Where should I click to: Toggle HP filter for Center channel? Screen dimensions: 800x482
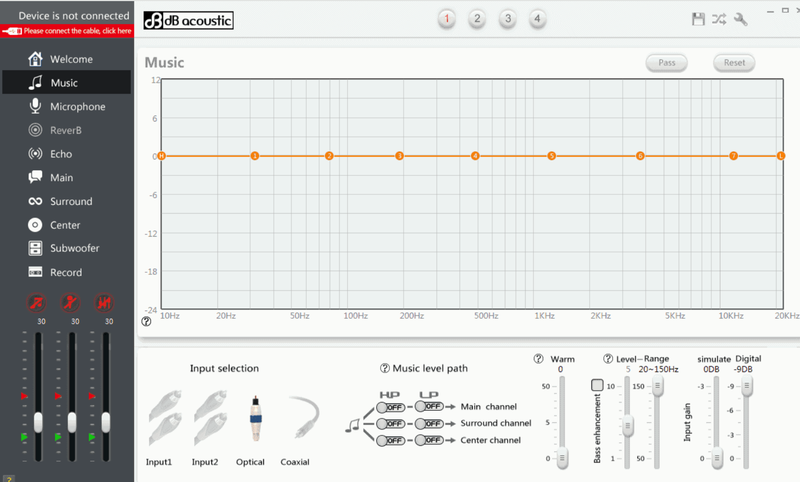[x=390, y=441]
